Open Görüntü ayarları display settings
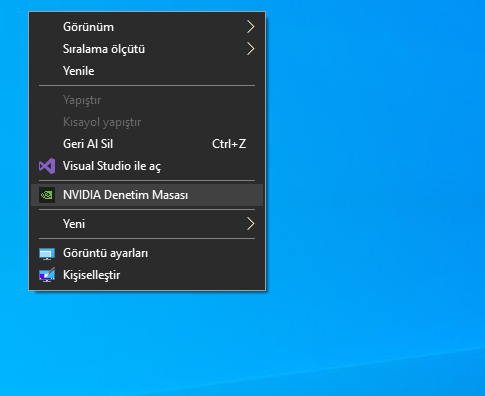The height and width of the screenshot is (396, 485). pyautogui.click(x=147, y=253)
